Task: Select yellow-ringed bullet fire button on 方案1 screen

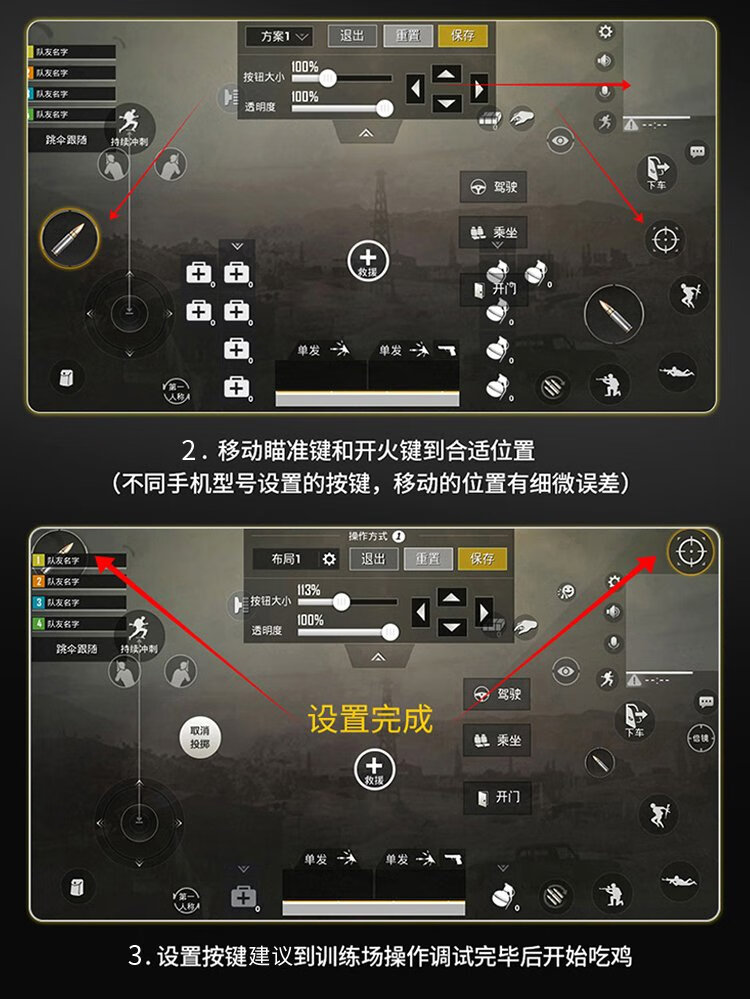Action: pos(69,238)
